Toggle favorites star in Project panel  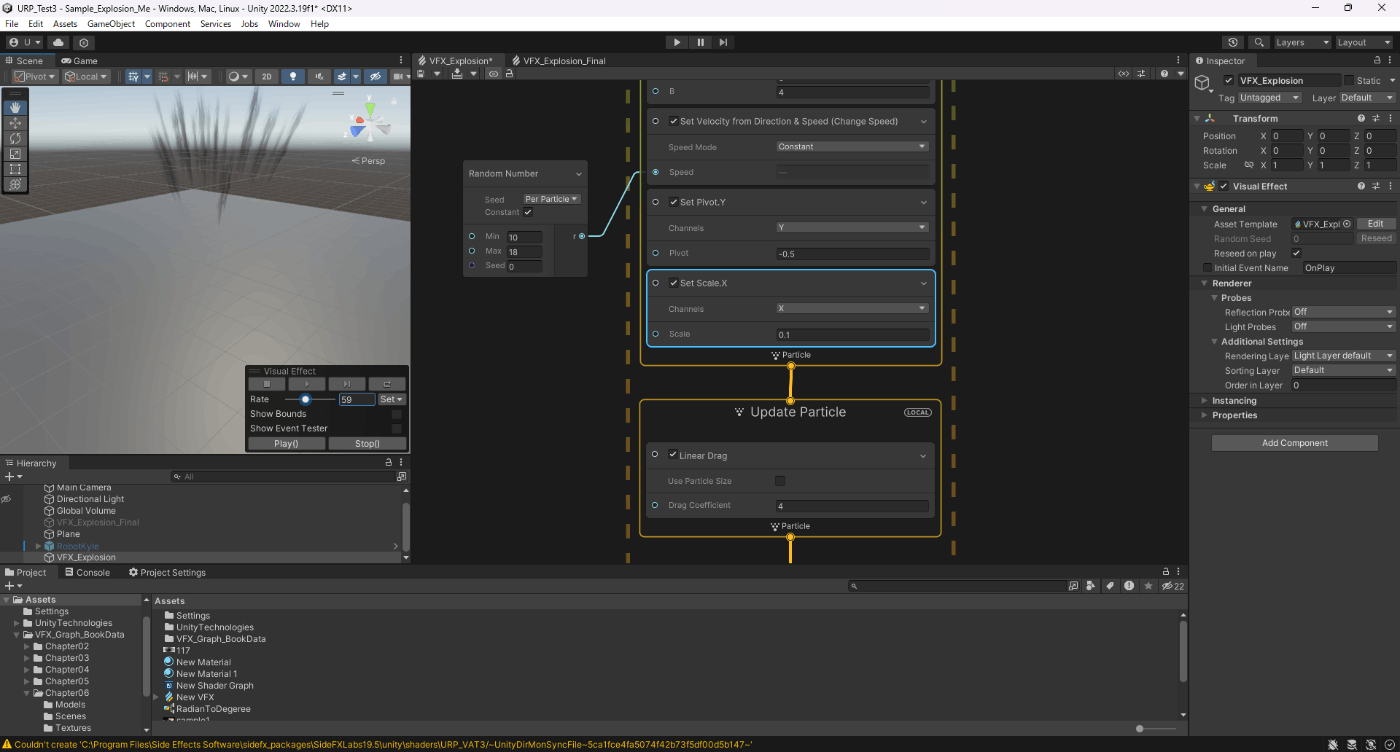point(1149,586)
